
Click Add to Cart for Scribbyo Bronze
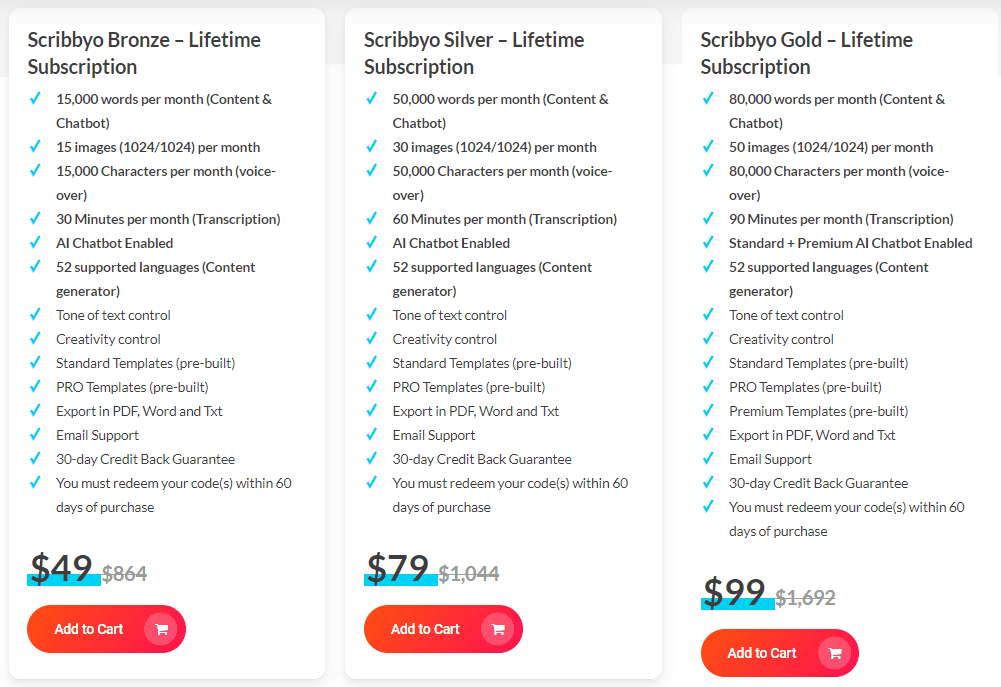87,629
